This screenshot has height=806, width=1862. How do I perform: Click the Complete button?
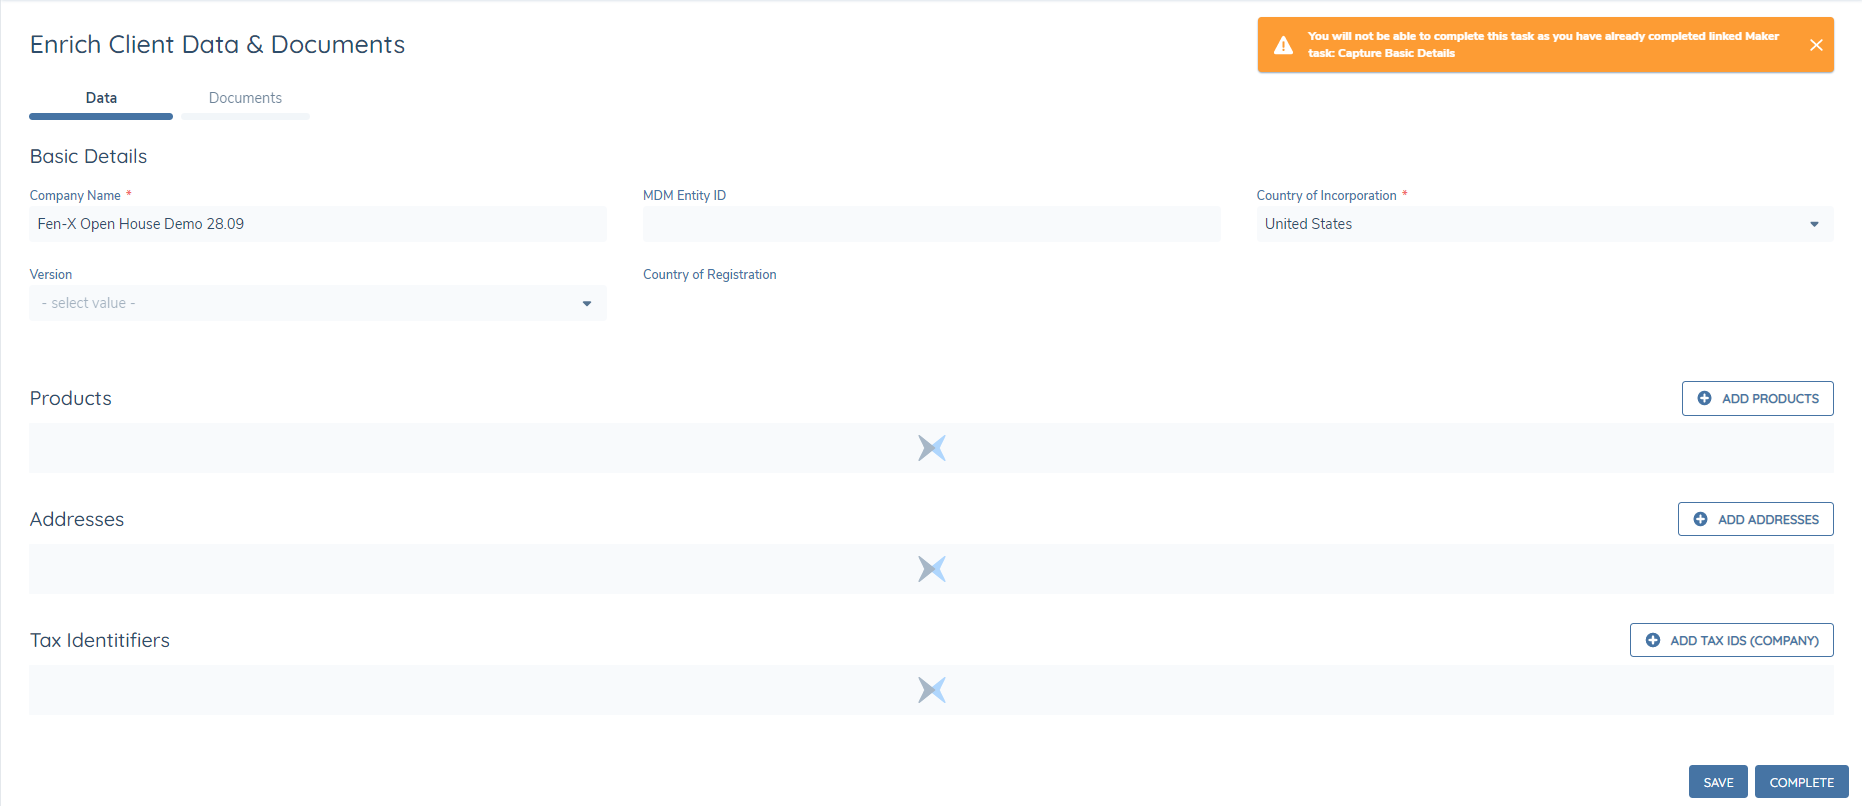pyautogui.click(x=1801, y=782)
